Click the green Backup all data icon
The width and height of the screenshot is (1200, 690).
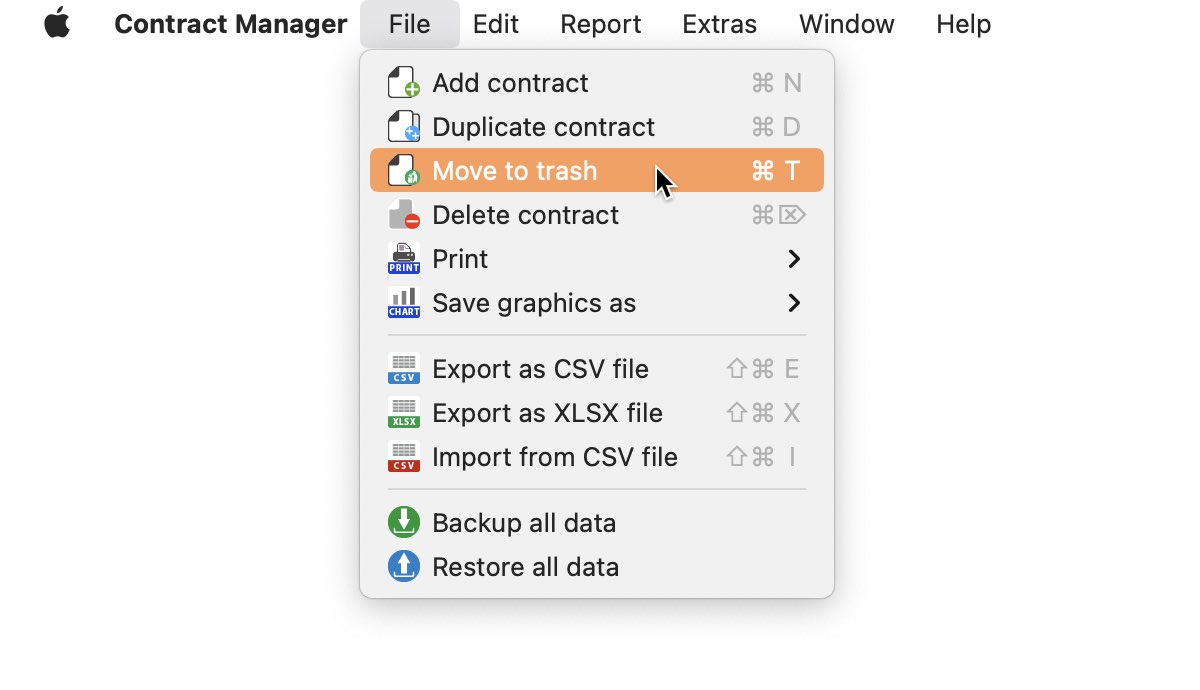pyautogui.click(x=403, y=523)
